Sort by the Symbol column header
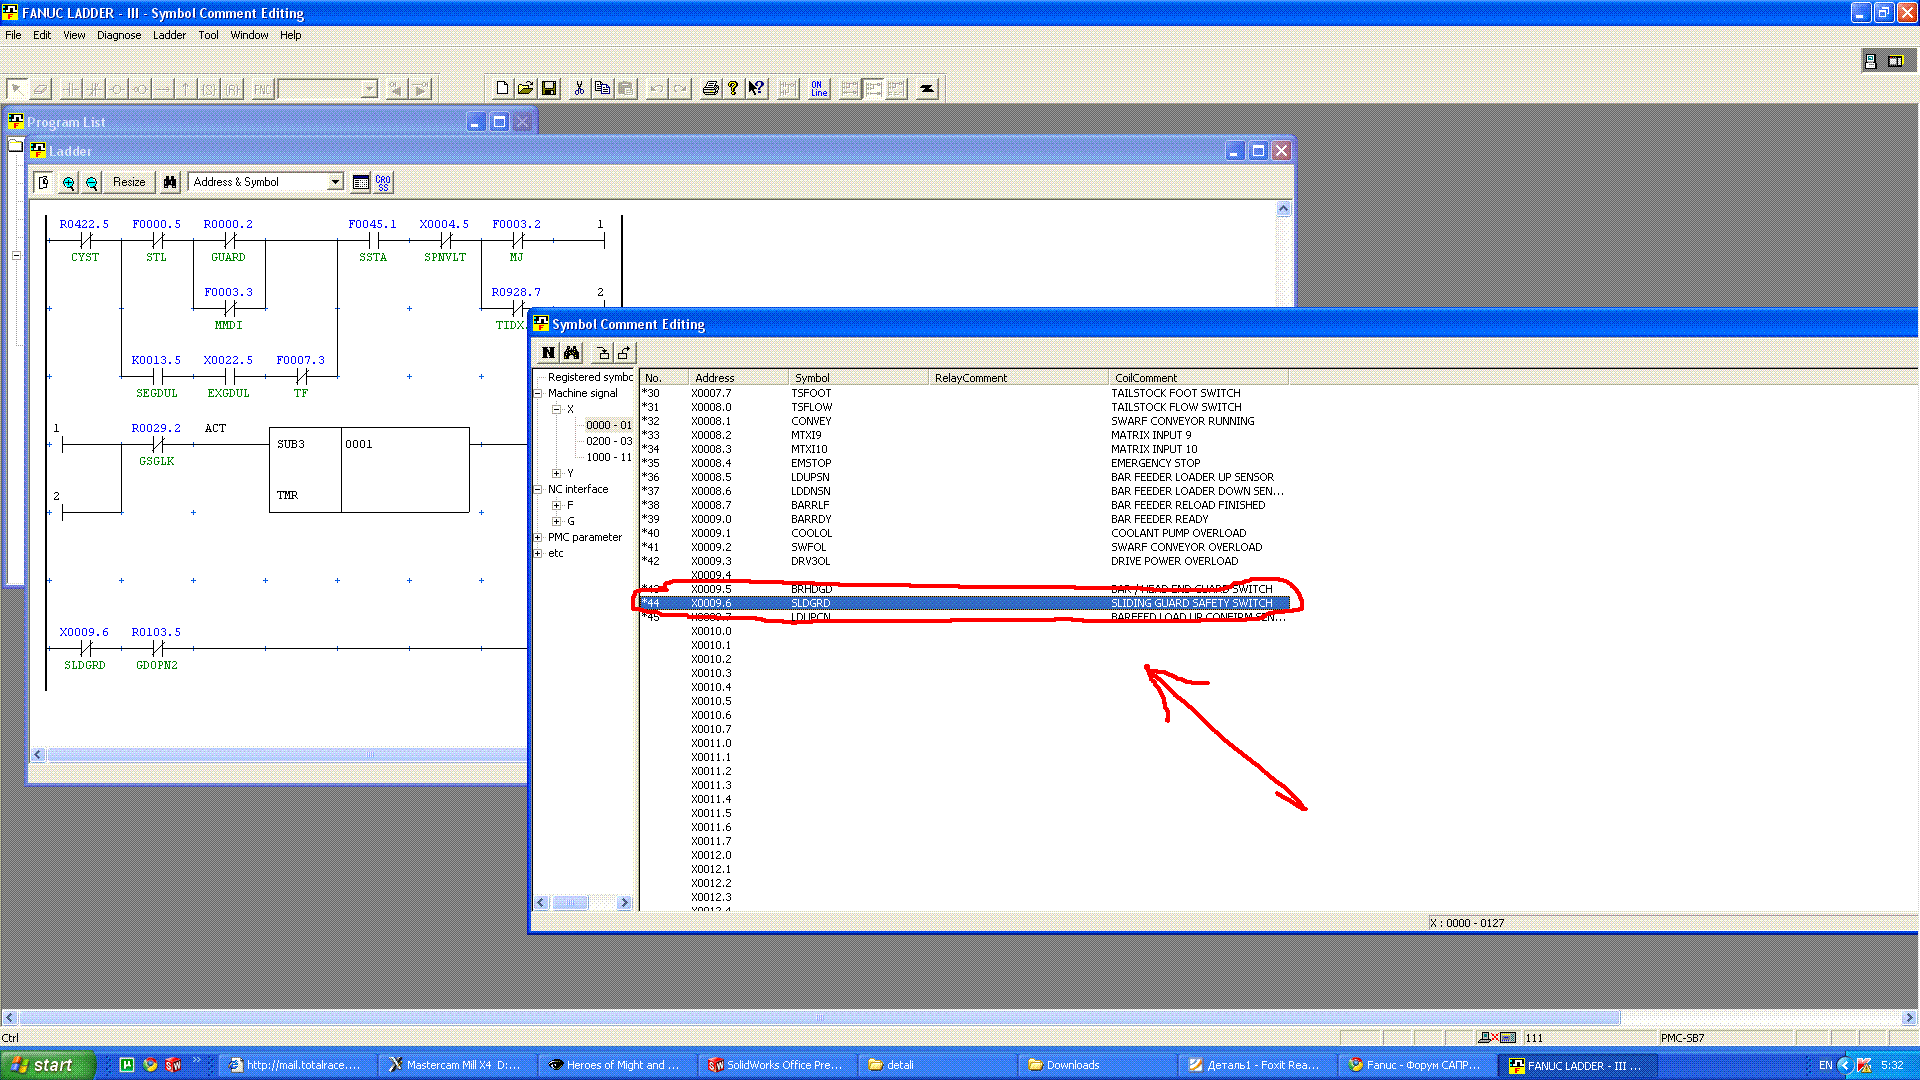This screenshot has width=1920, height=1080. 858,378
